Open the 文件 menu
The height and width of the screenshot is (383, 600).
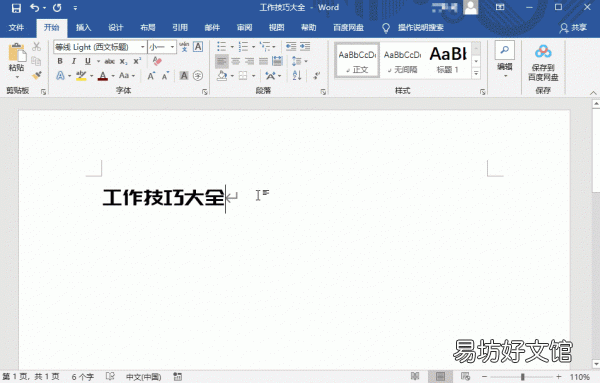16,28
